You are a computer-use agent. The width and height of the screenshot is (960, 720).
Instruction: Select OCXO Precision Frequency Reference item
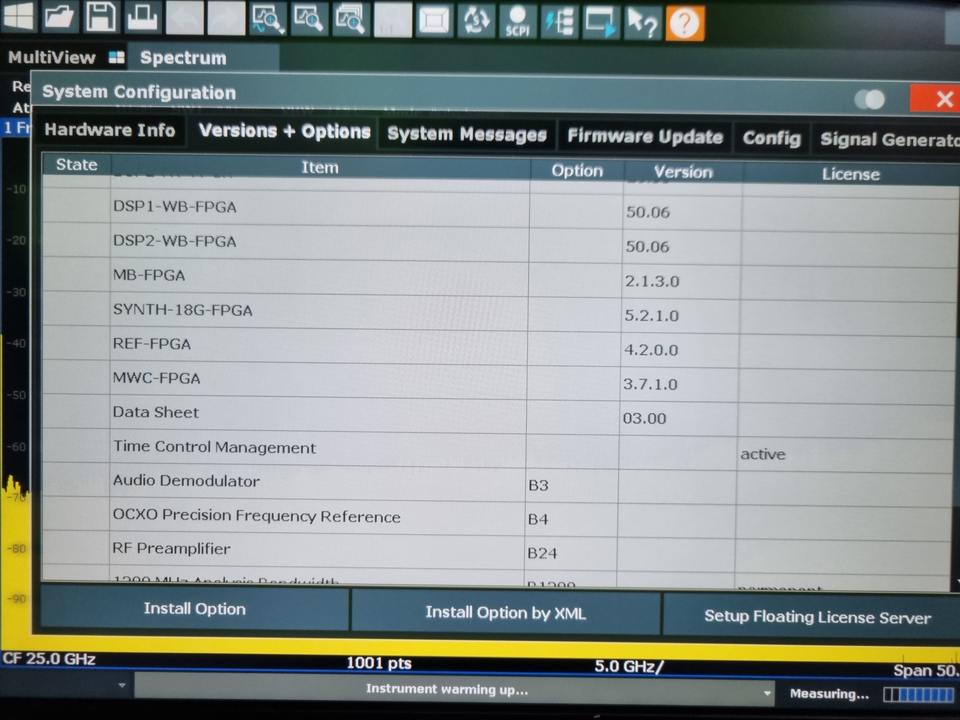(x=257, y=516)
